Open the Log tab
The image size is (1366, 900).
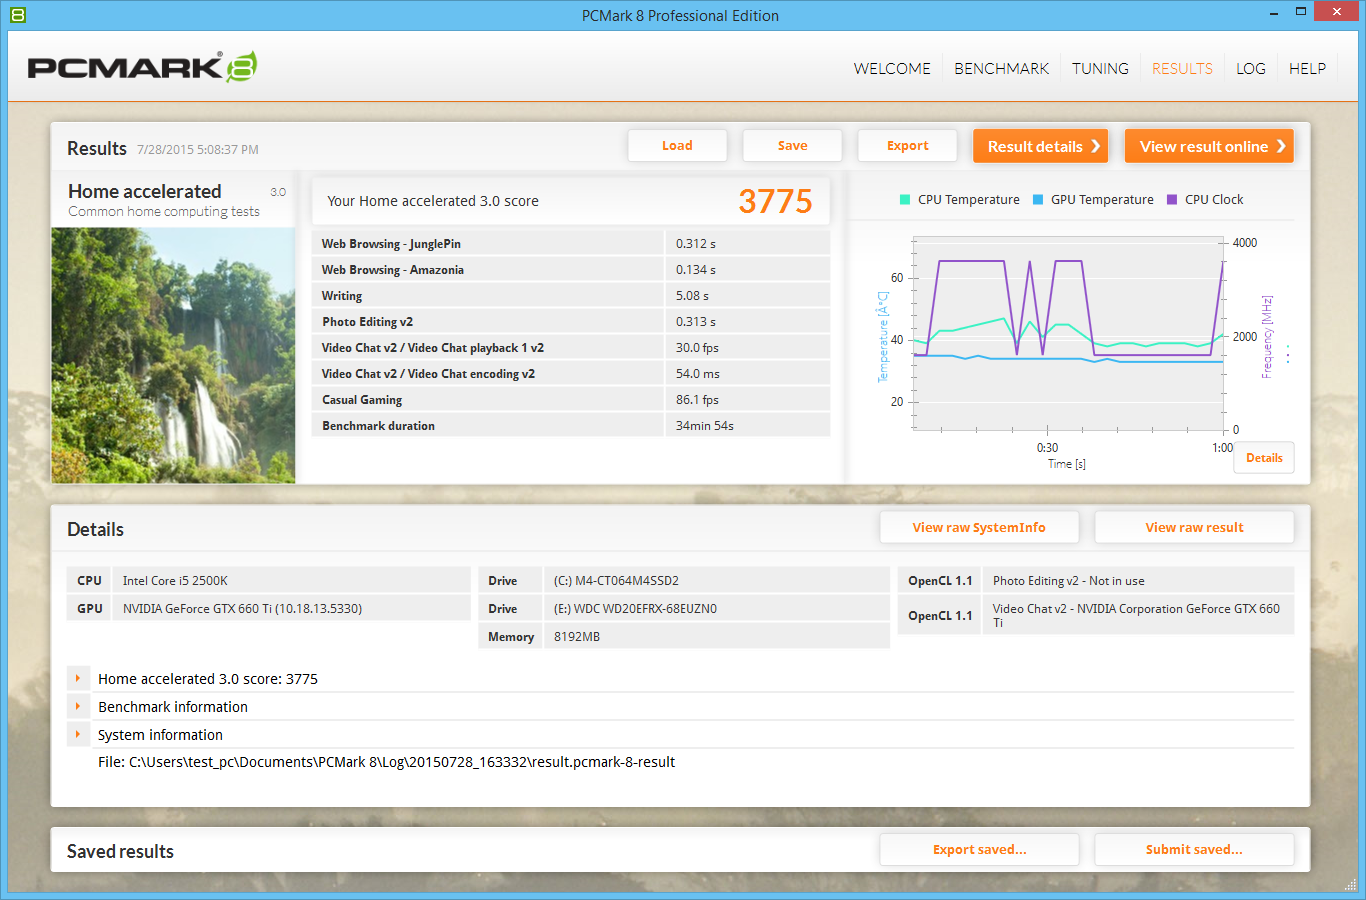pyautogui.click(x=1250, y=69)
